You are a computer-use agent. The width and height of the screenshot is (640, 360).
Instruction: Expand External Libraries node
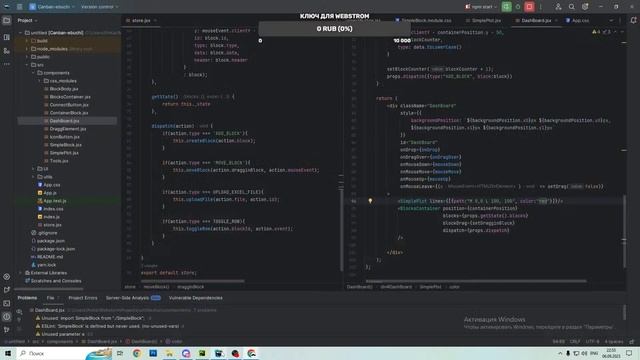(x=21, y=273)
